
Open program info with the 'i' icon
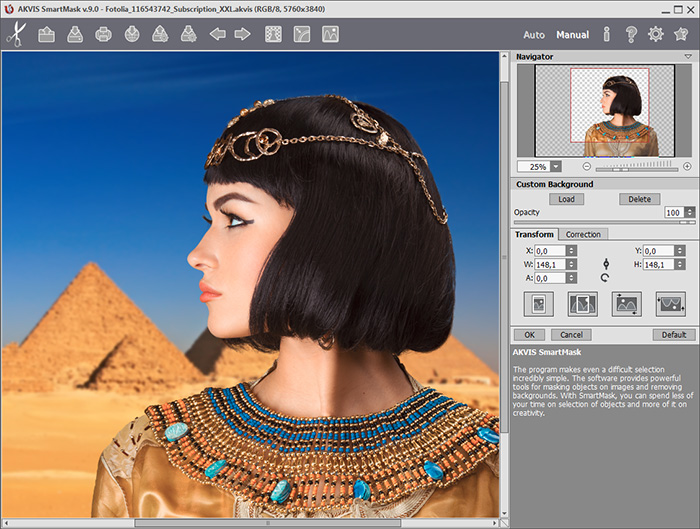pos(606,34)
